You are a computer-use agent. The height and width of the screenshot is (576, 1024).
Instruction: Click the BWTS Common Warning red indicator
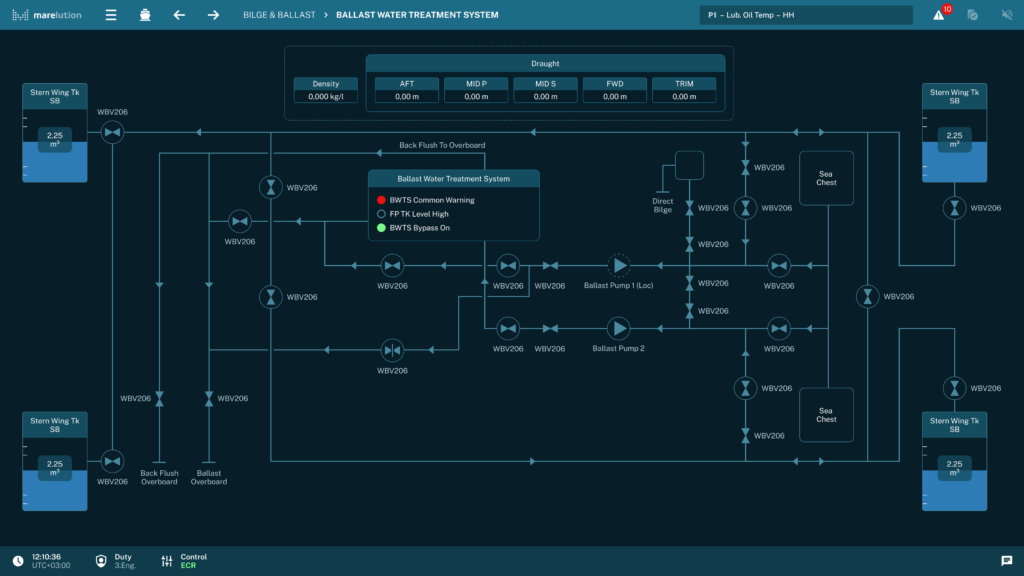pyautogui.click(x=381, y=200)
